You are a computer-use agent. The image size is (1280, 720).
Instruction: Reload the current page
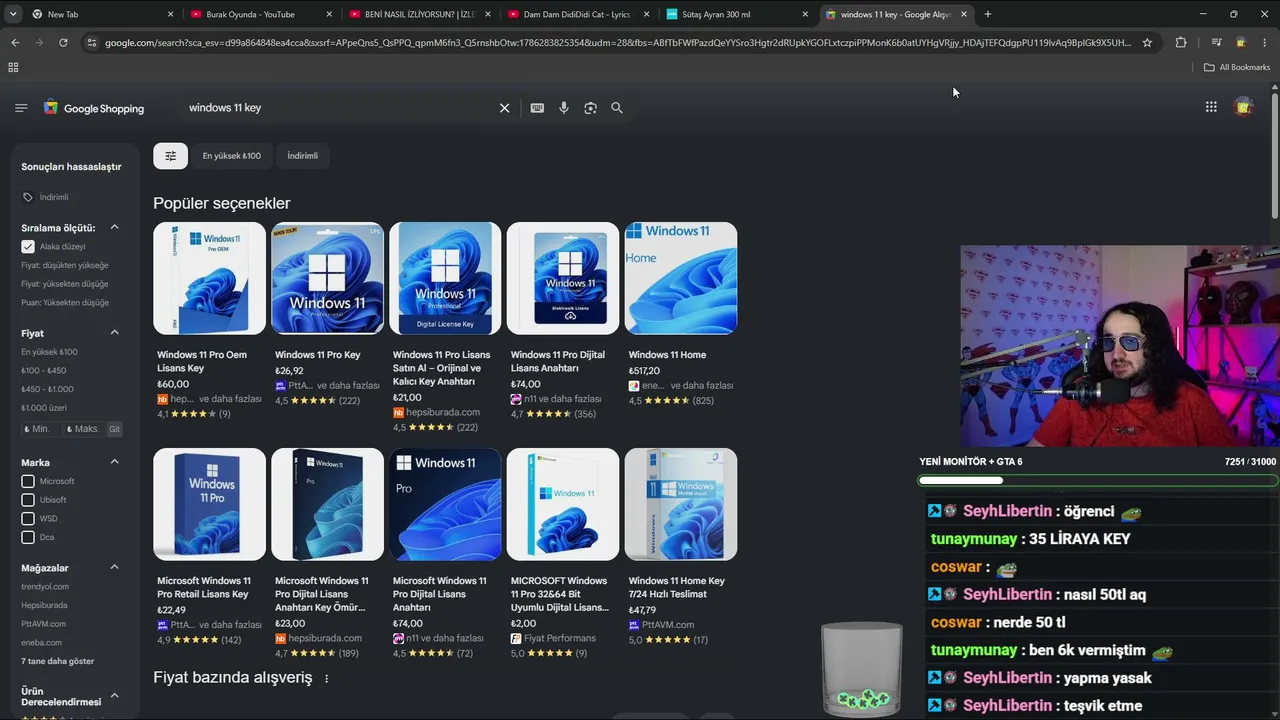coord(63,42)
